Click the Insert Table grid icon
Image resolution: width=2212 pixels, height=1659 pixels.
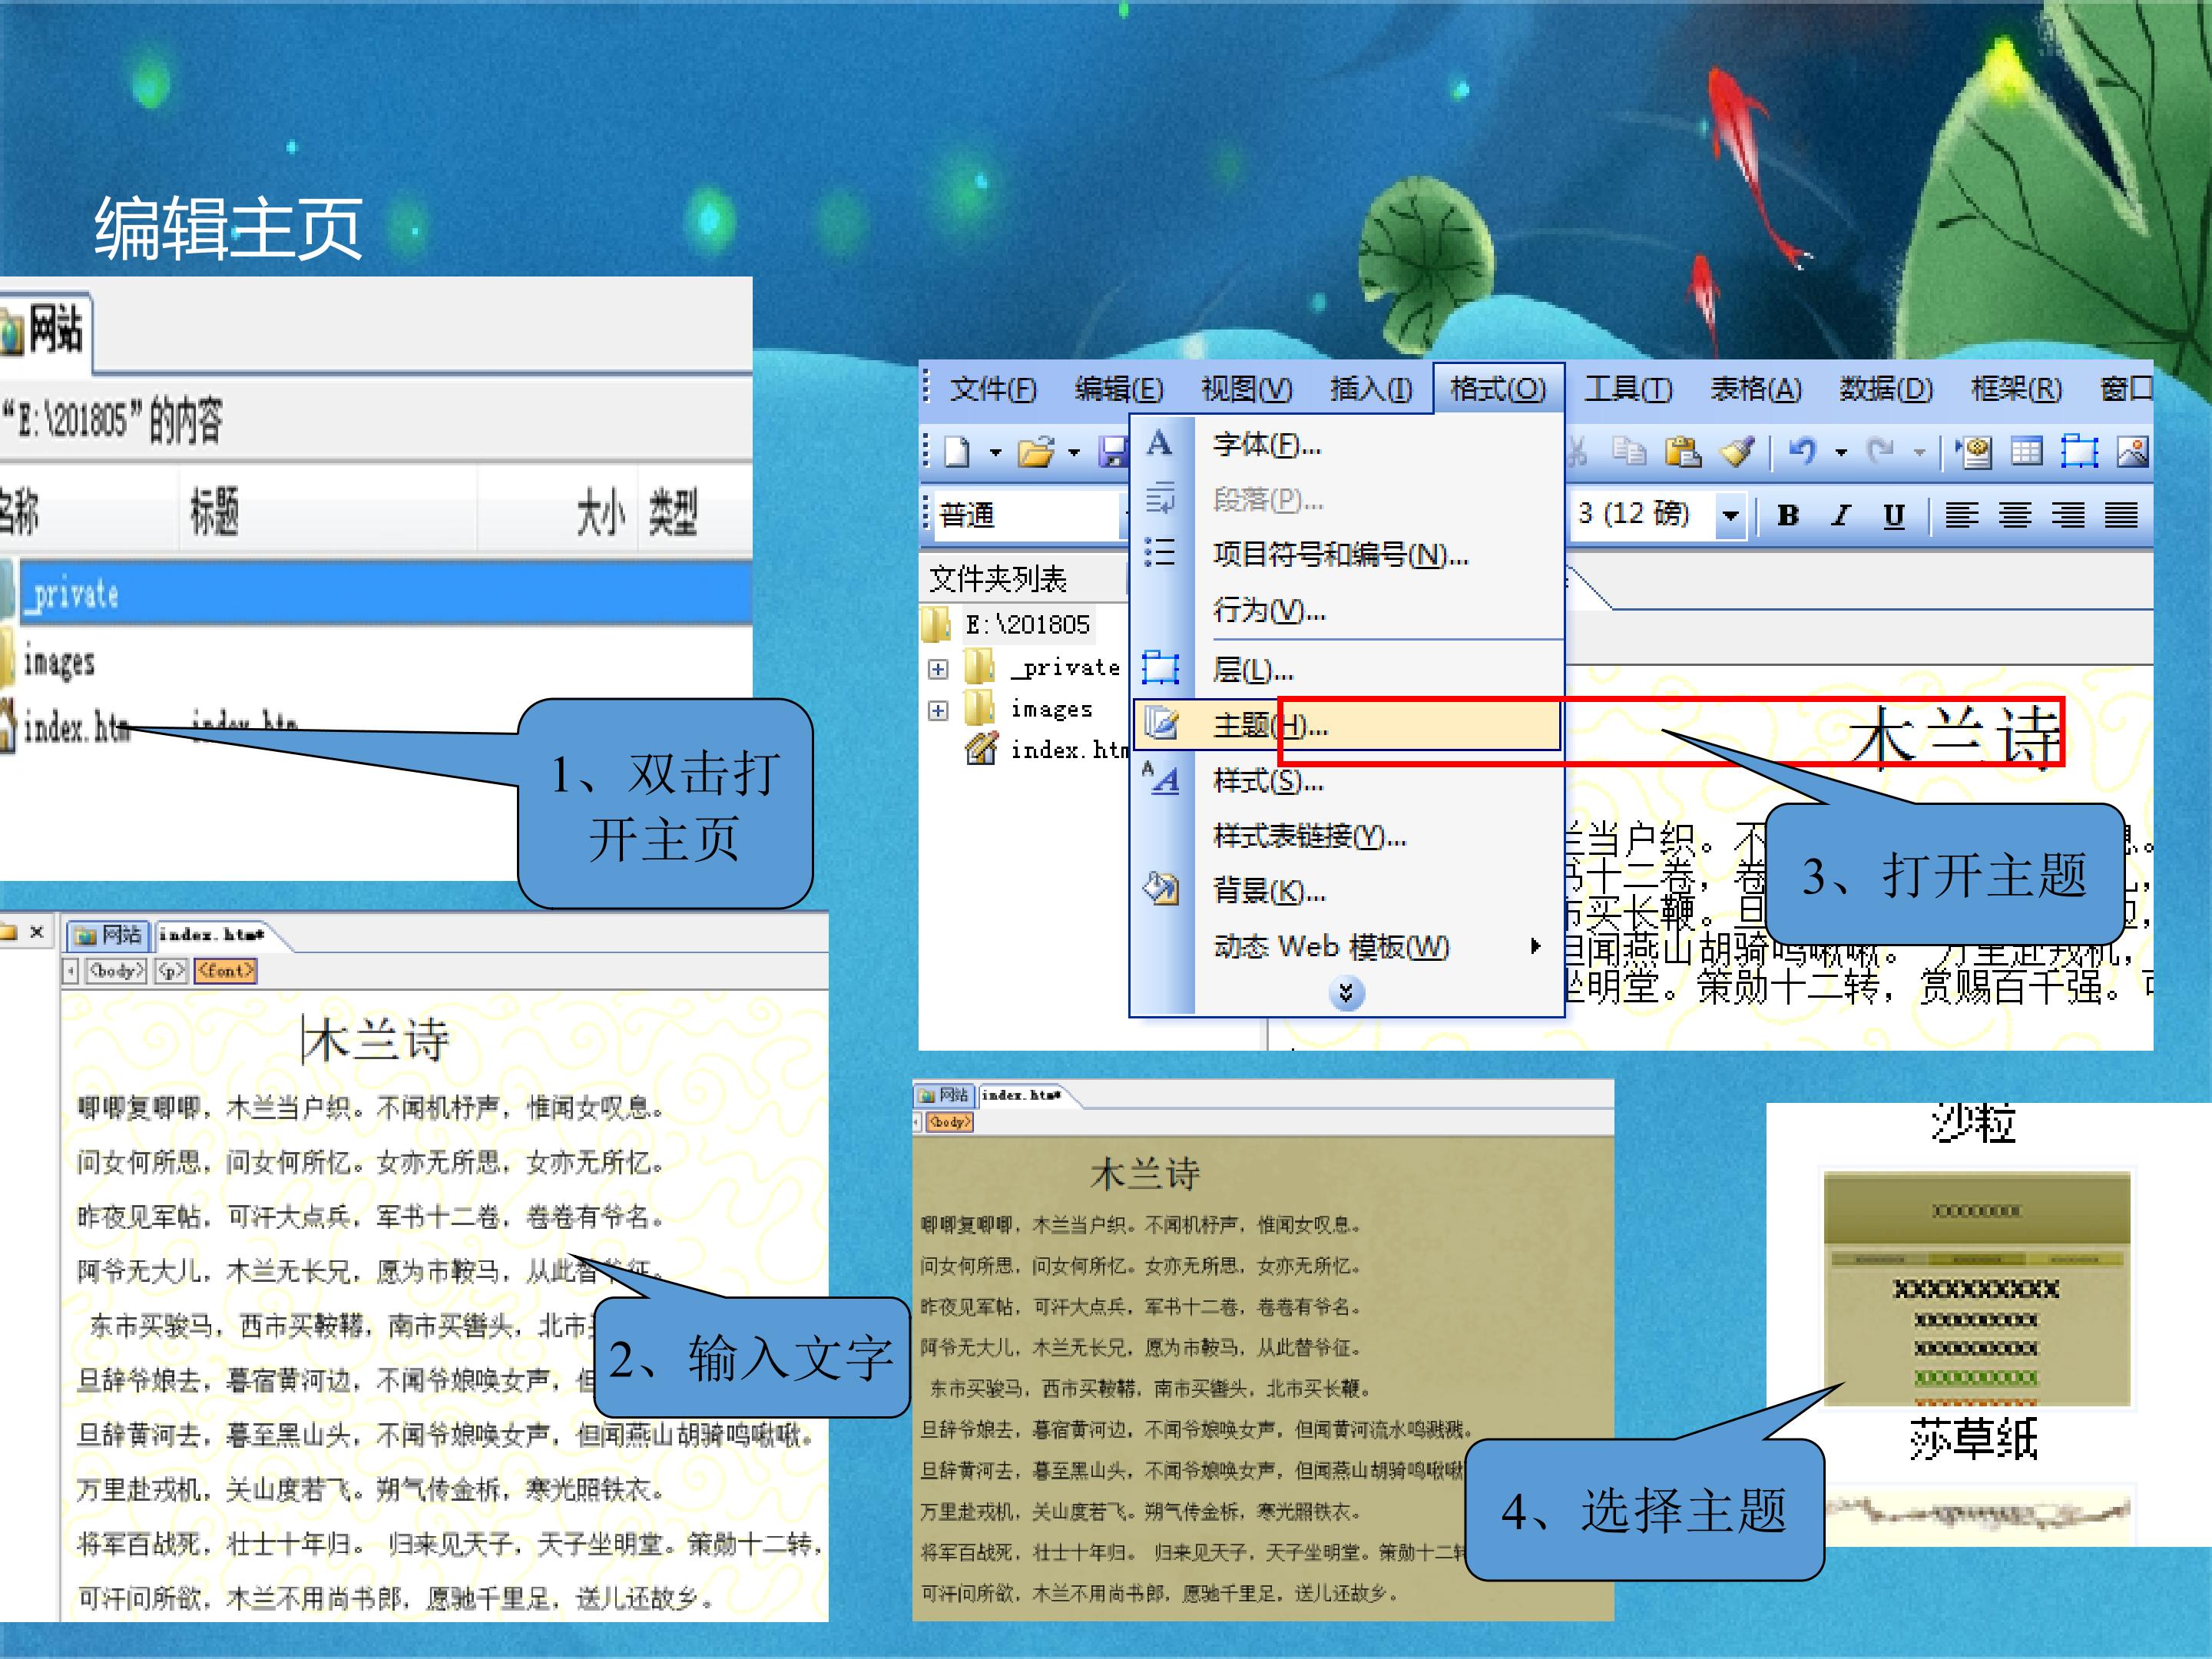[2026, 452]
